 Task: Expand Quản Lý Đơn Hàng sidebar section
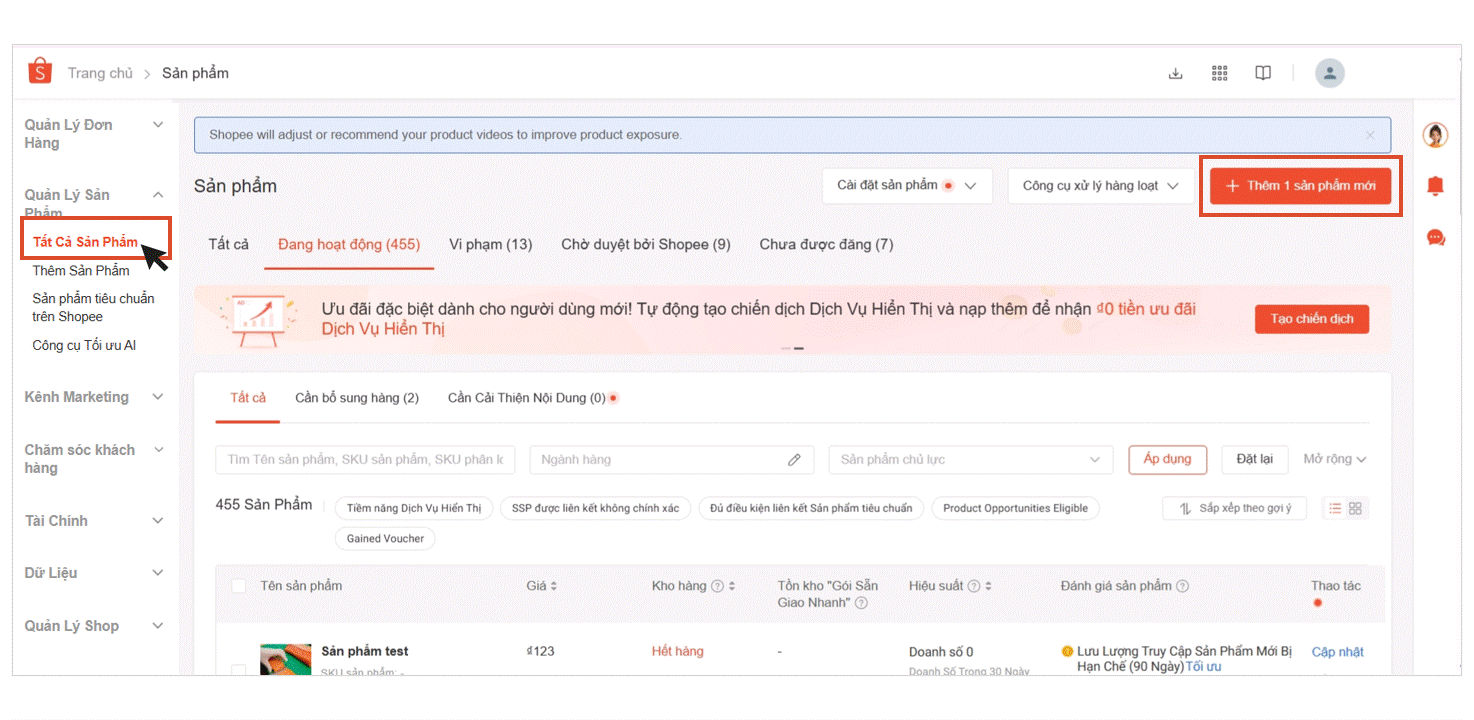(x=158, y=125)
